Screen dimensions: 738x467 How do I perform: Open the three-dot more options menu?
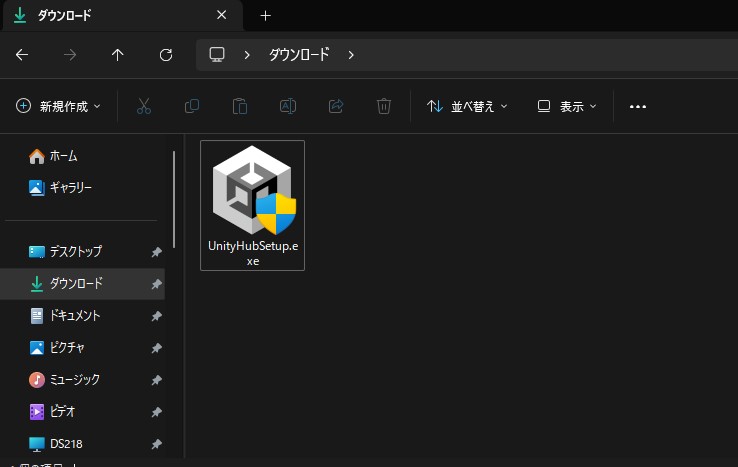point(638,106)
